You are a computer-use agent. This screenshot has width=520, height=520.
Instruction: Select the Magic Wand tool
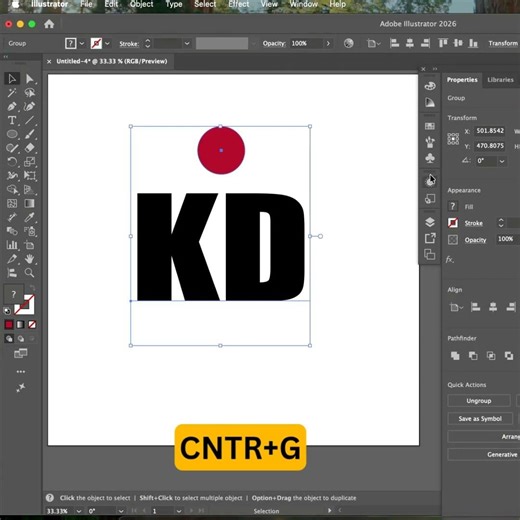(12, 93)
